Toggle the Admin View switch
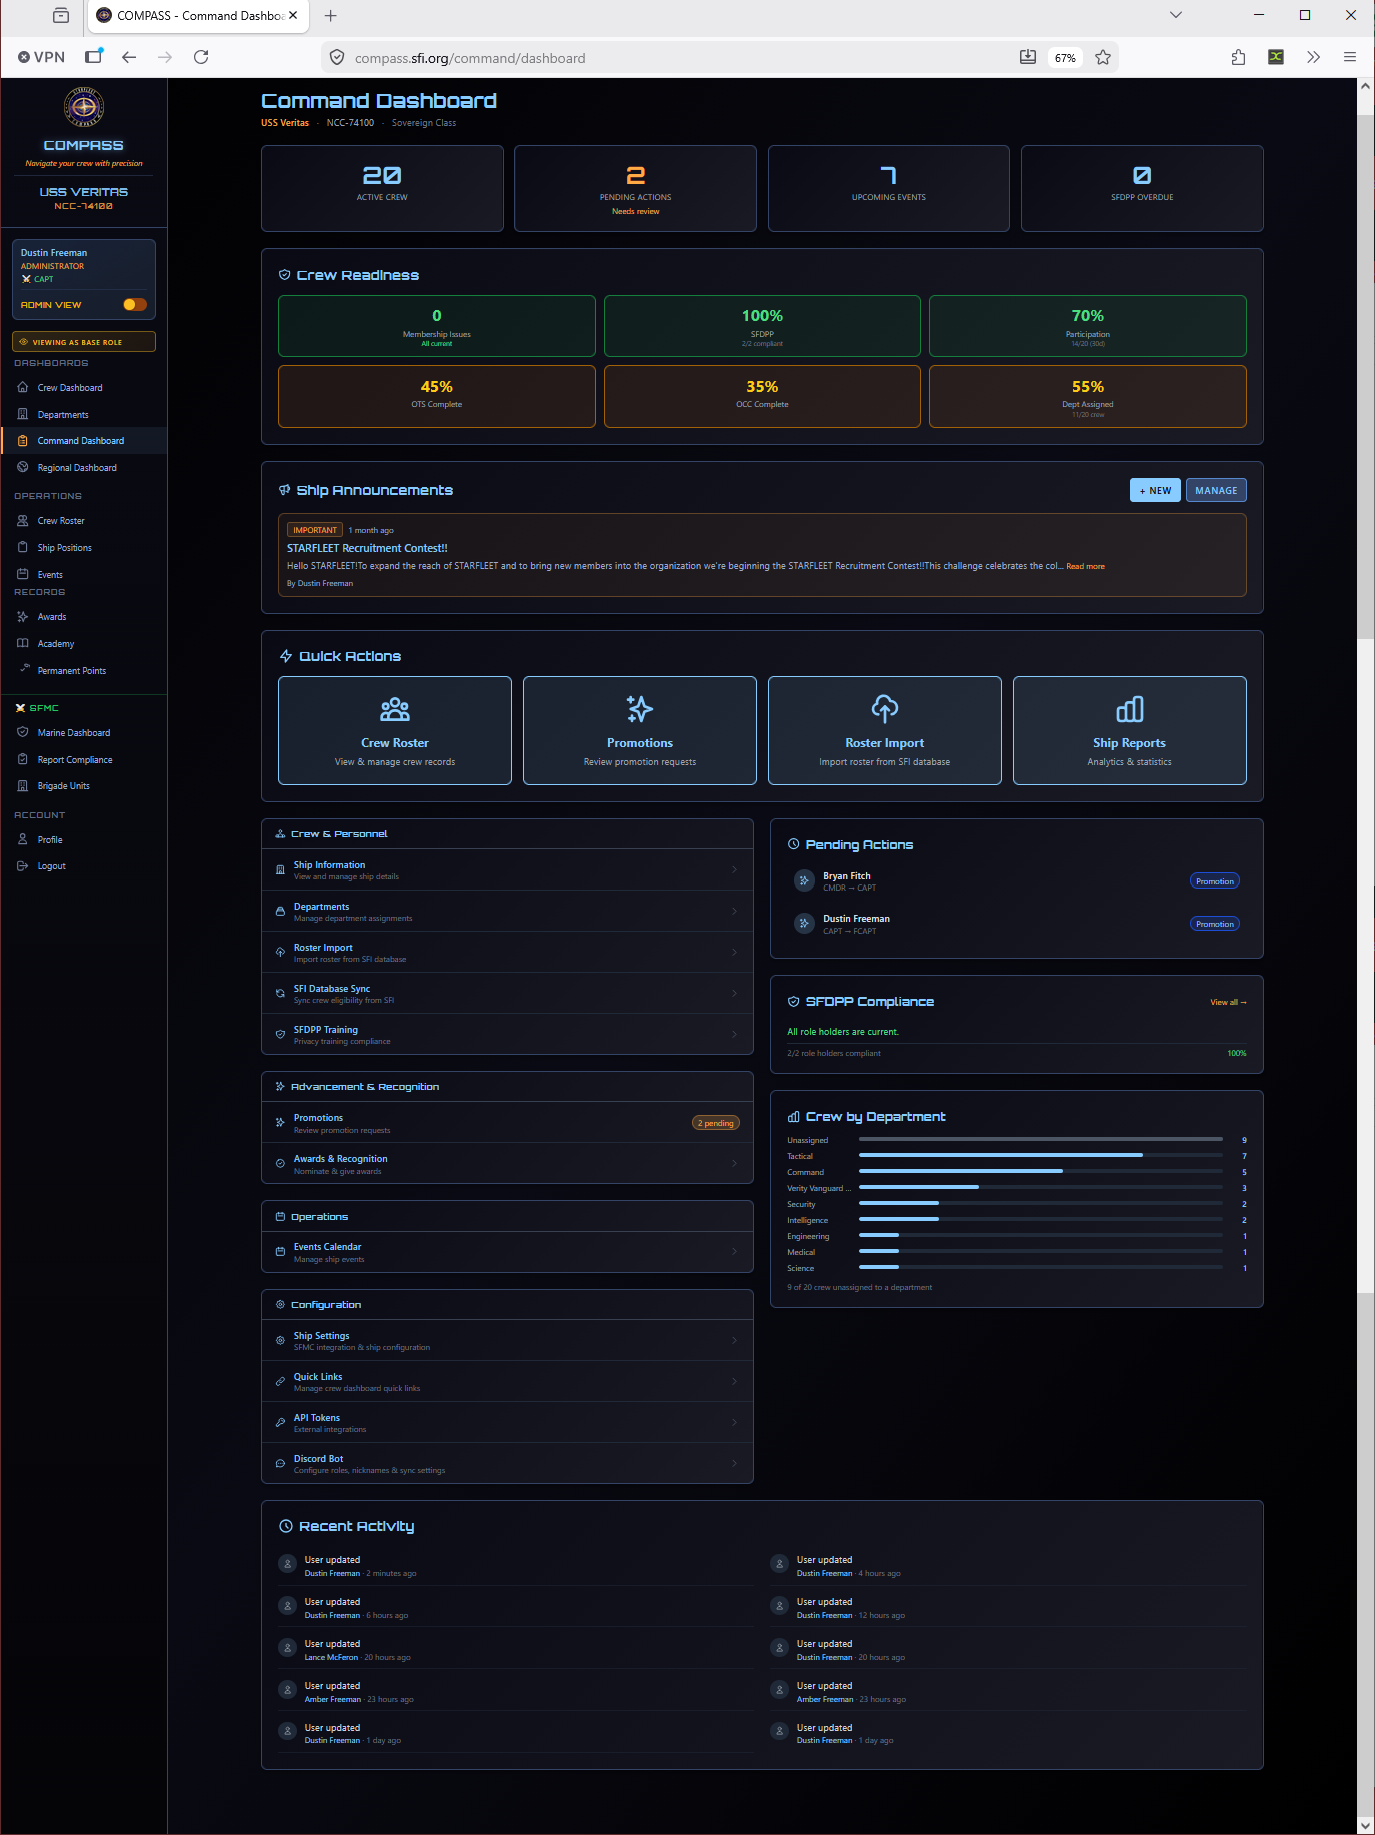This screenshot has height=1835, width=1375. tap(135, 305)
